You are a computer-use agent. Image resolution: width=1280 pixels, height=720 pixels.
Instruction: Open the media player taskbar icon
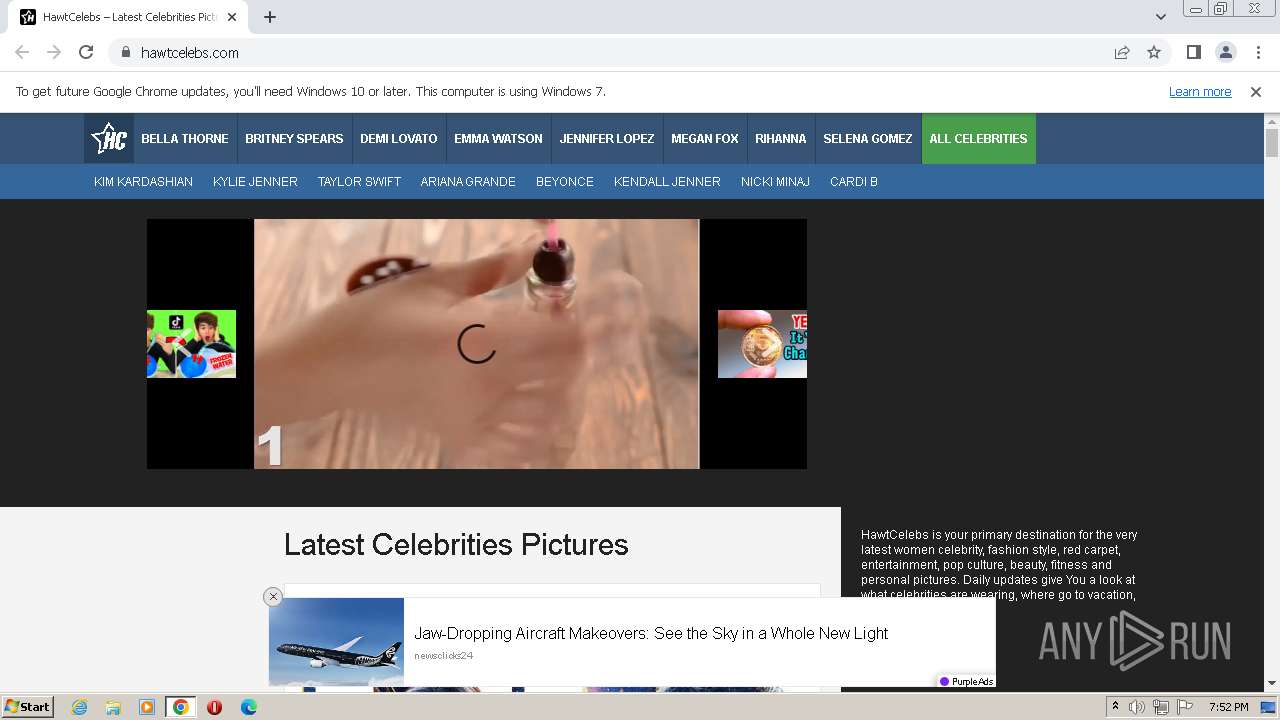coord(147,707)
